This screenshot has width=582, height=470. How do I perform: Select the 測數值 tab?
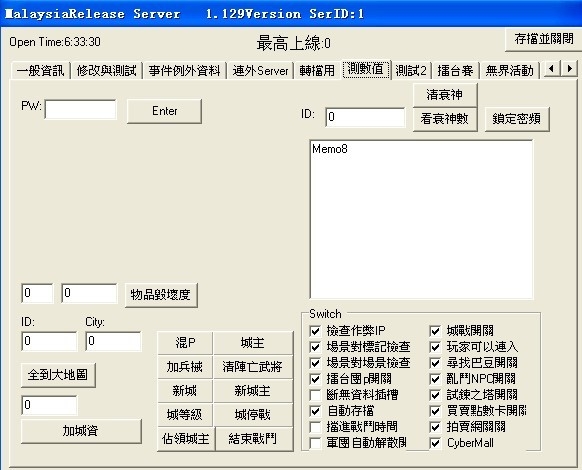tap(366, 69)
